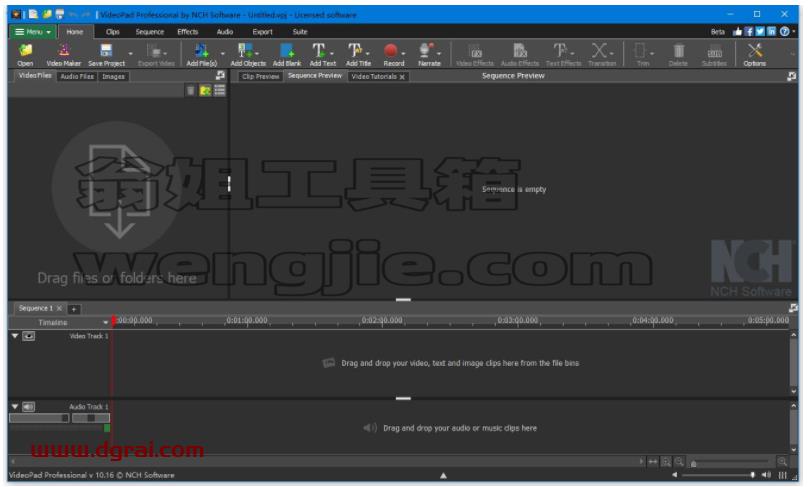Click the Trim icon

click(640, 51)
